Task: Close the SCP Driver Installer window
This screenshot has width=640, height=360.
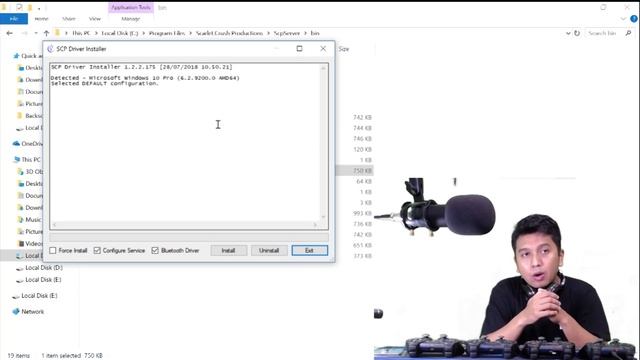Action: point(323,49)
